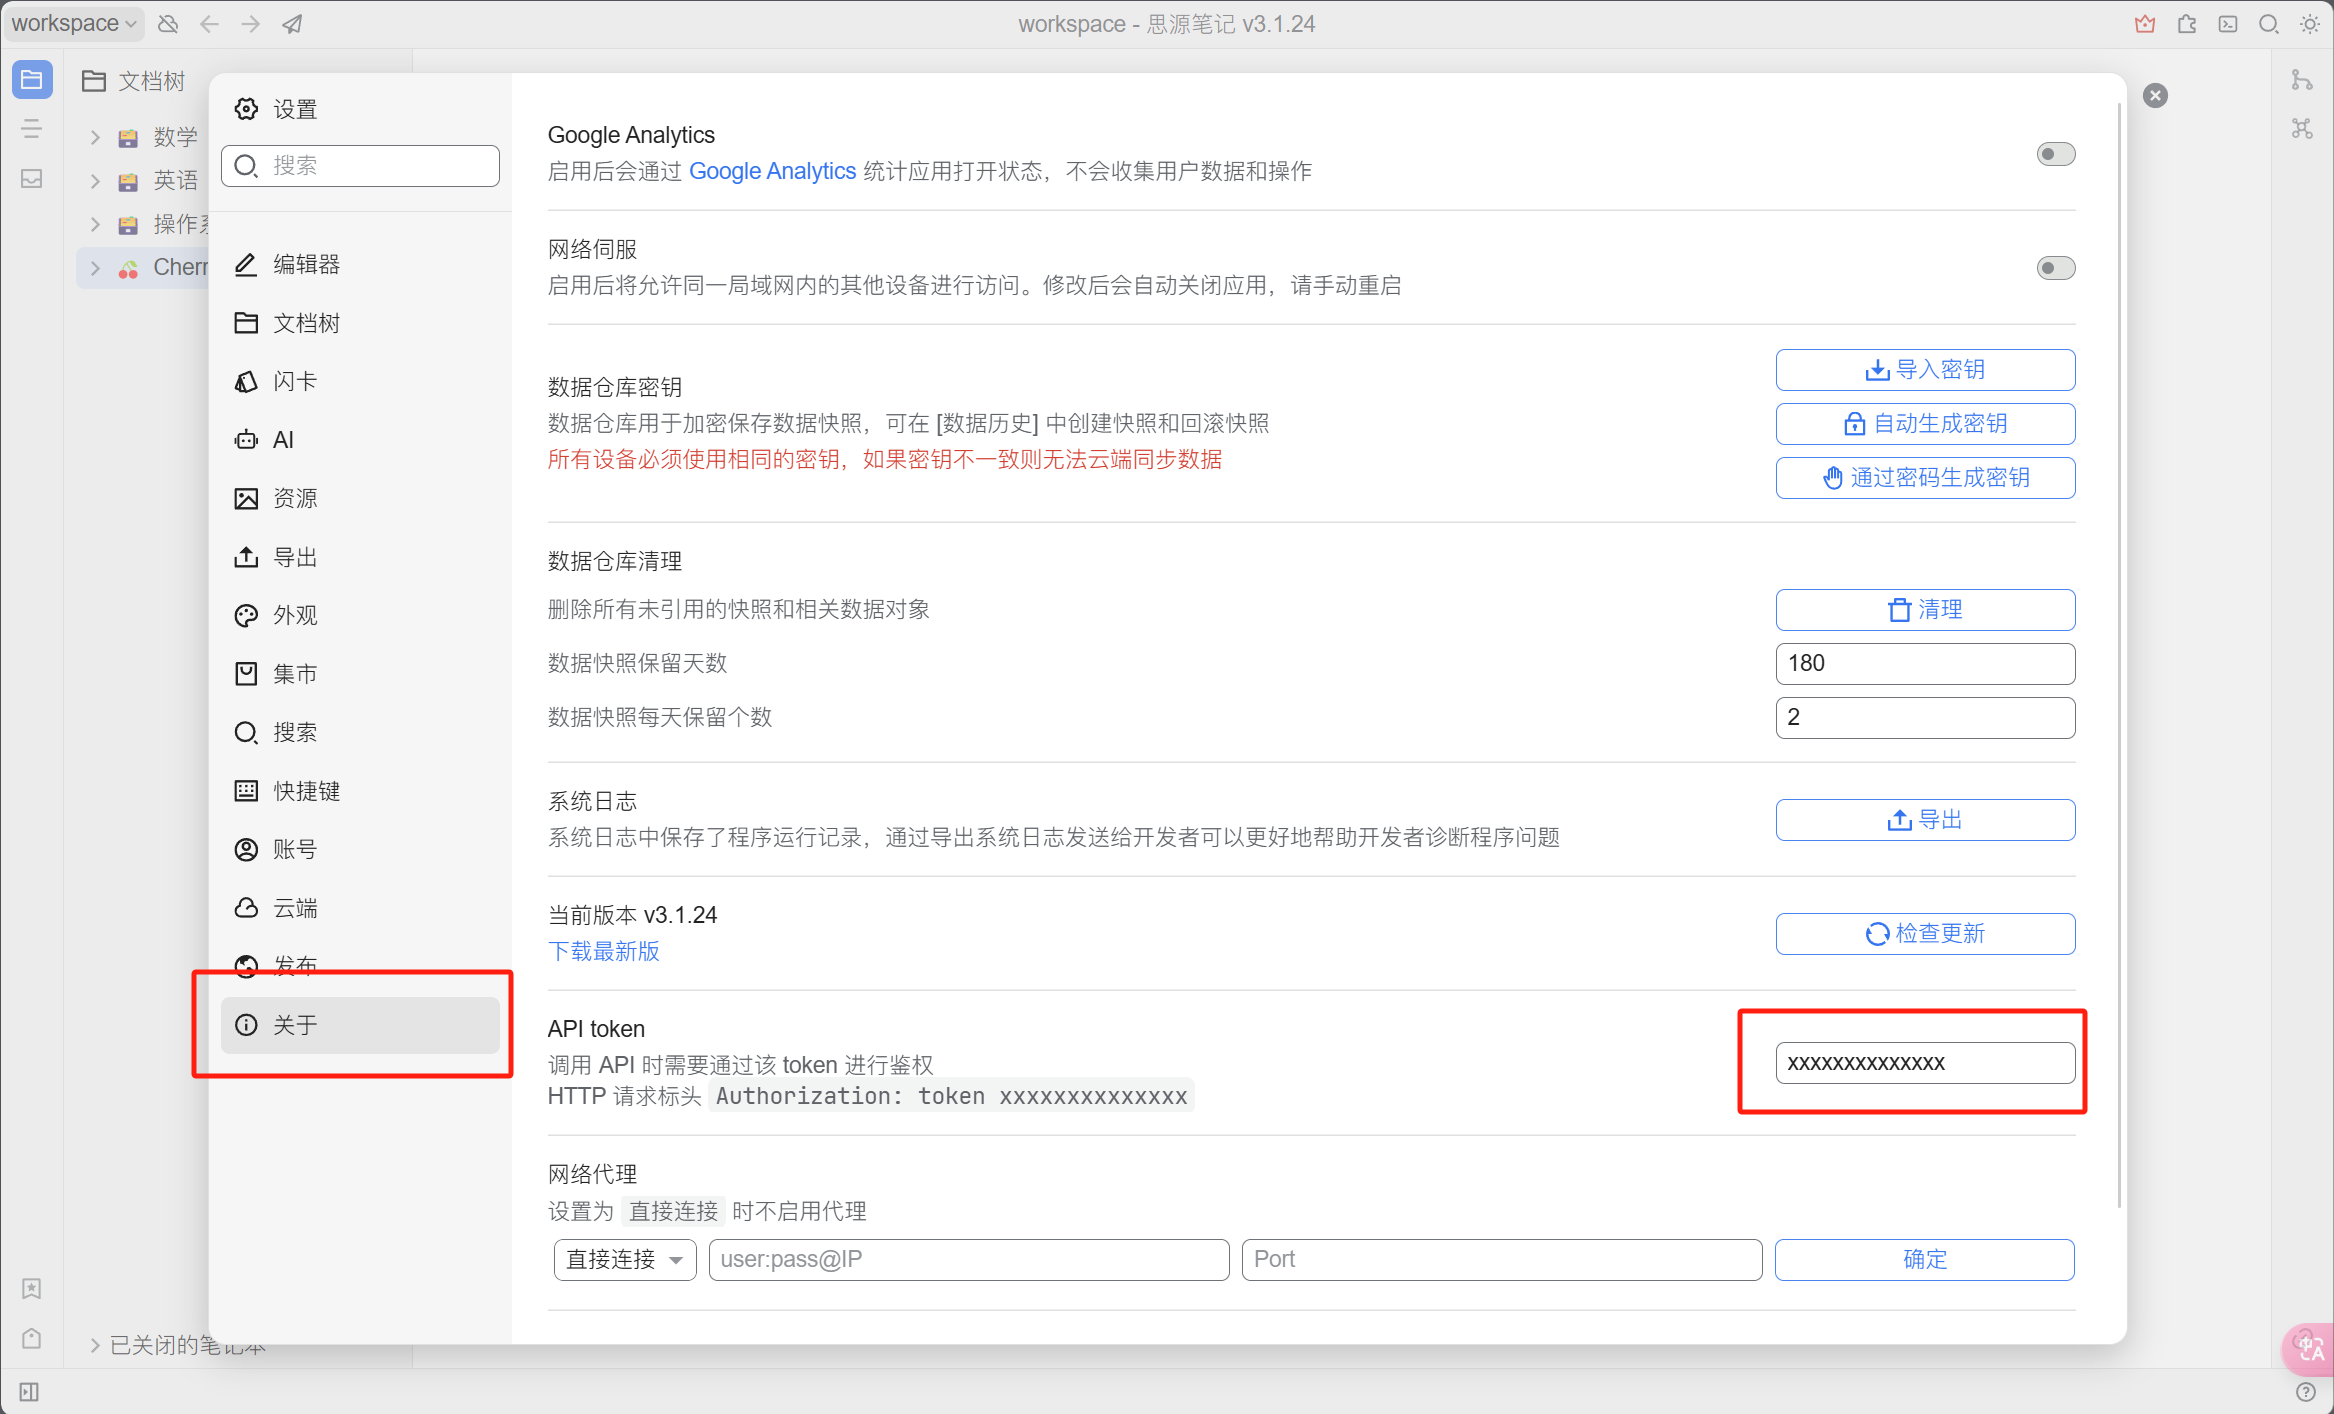Open the workspace switcher dropdown
This screenshot has height=1414, width=2334.
74,24
